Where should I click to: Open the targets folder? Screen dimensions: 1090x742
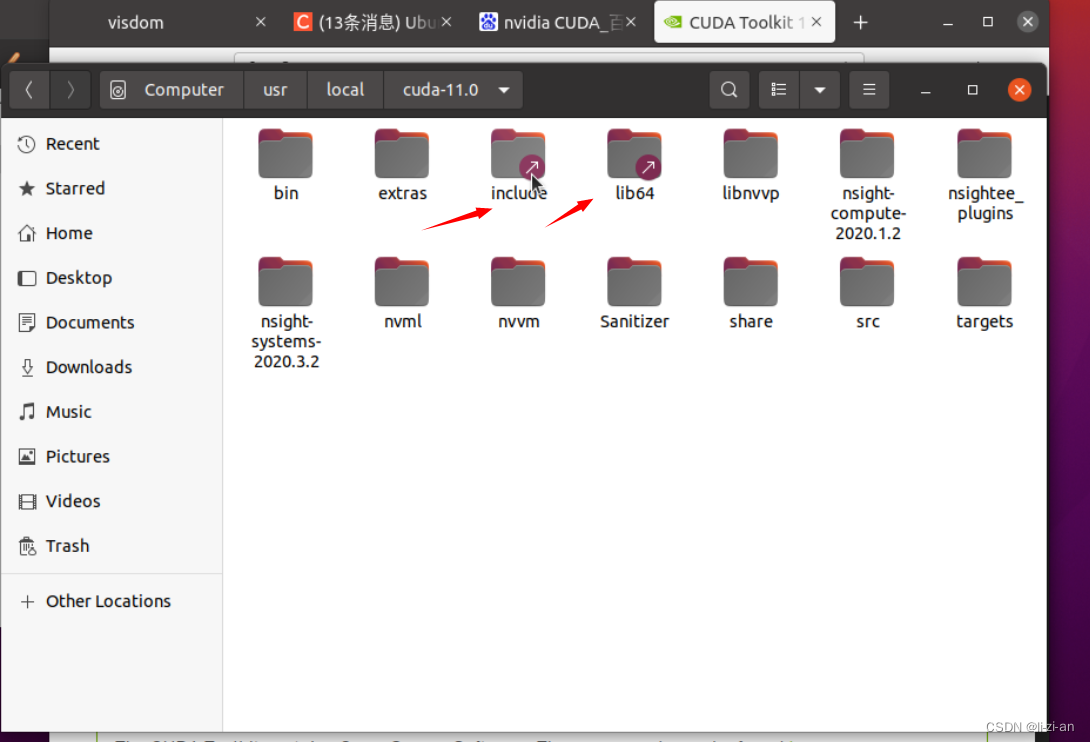[x=984, y=293]
